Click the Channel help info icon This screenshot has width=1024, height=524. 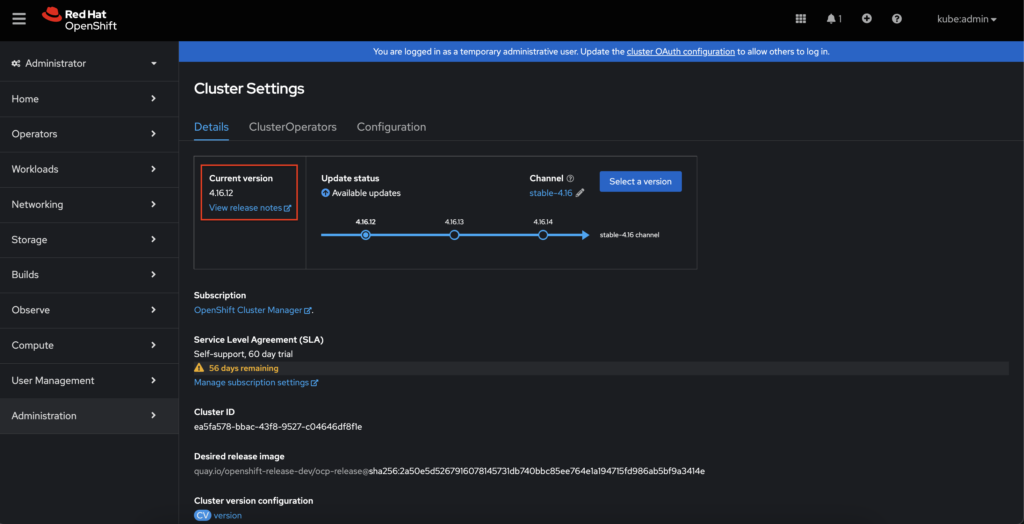[x=570, y=178]
